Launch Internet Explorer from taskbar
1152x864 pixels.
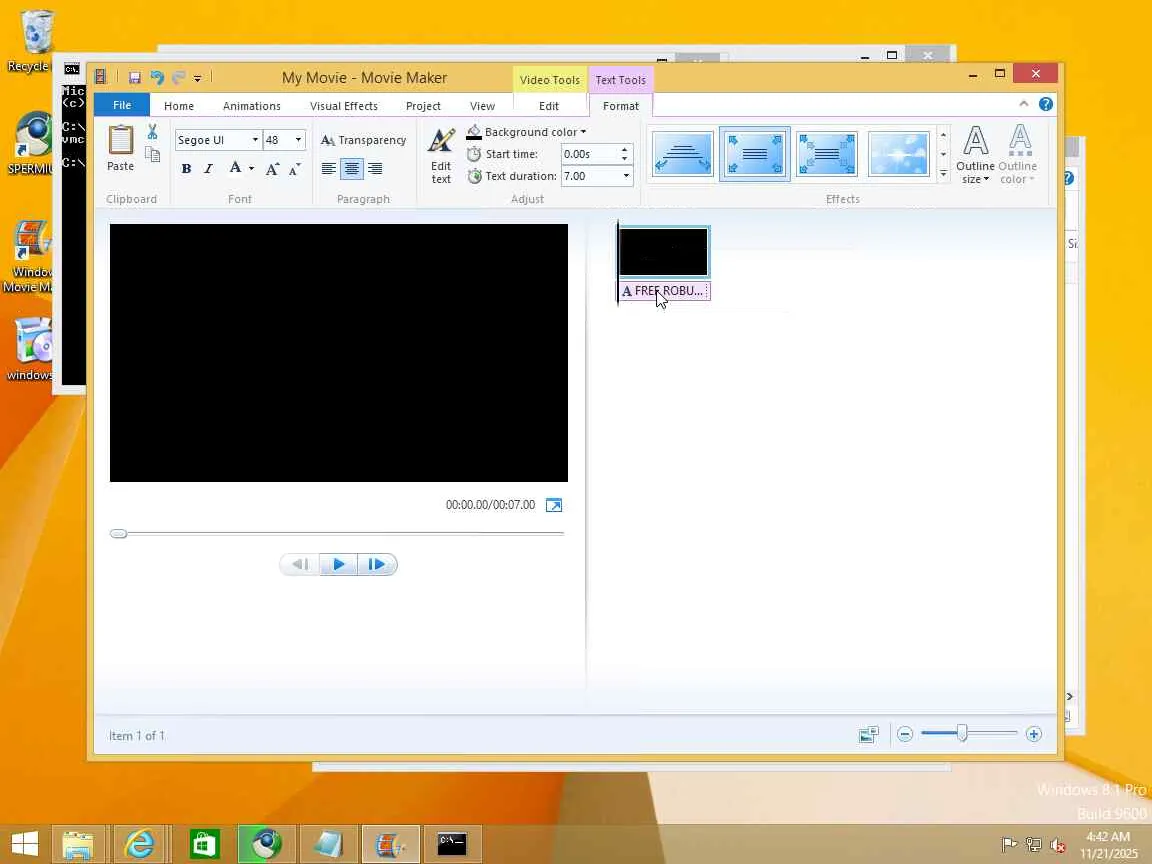(x=140, y=843)
